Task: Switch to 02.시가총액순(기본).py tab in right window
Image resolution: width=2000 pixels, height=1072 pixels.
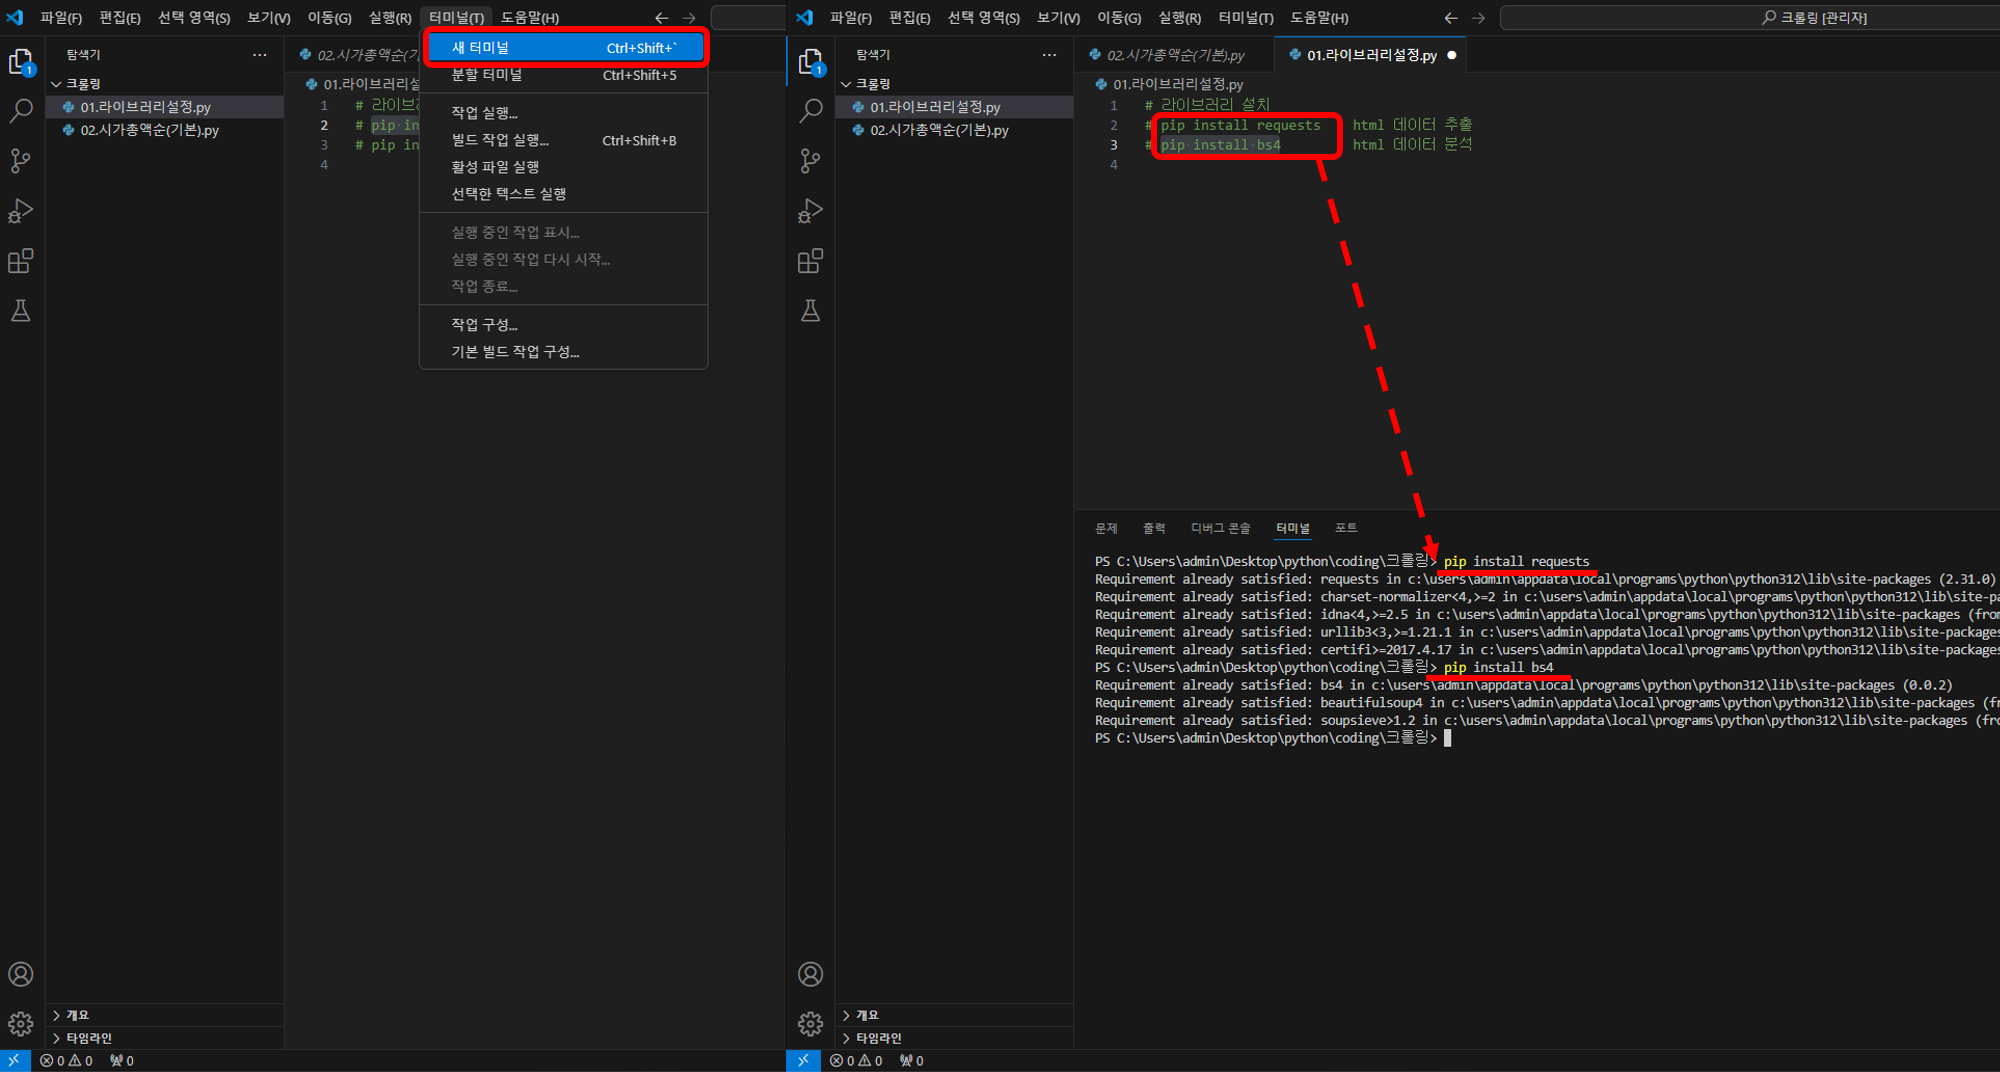Action: click(1175, 55)
